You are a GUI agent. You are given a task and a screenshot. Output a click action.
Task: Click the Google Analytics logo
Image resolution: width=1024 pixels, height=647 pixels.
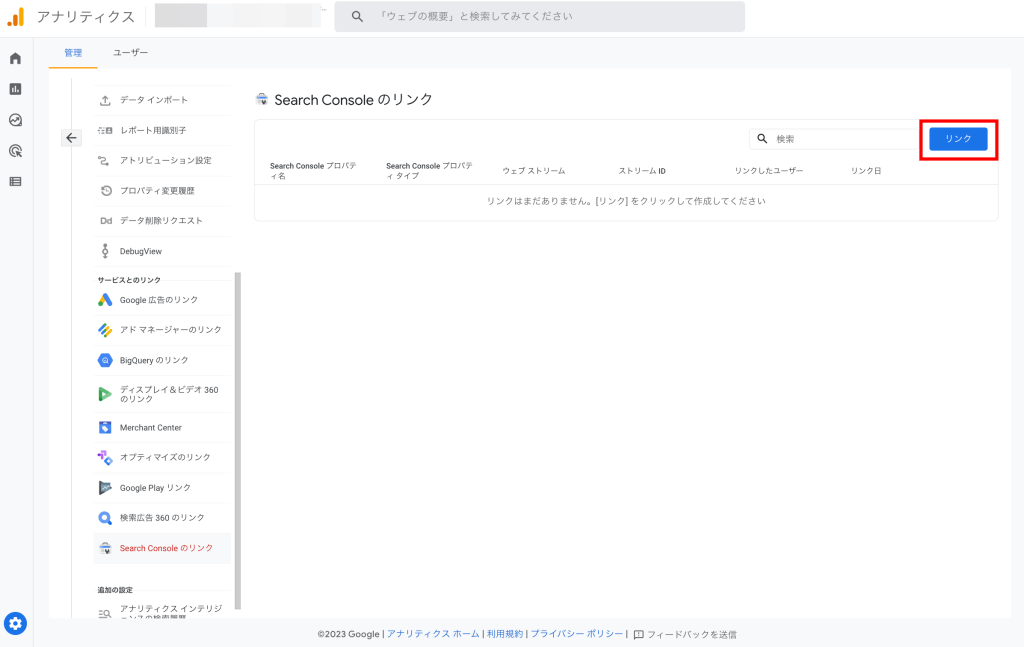(16, 17)
